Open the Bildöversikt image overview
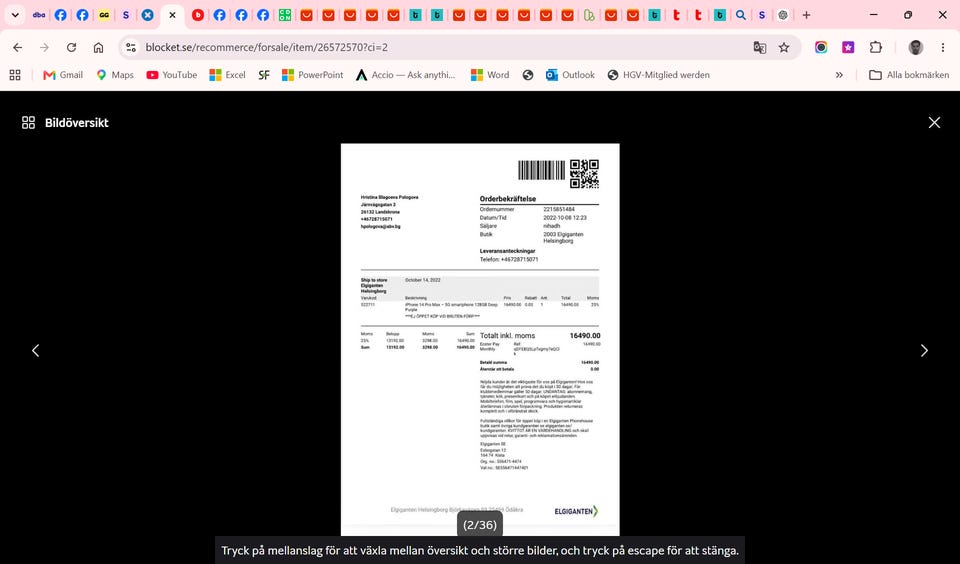The height and width of the screenshot is (564, 960). tap(65, 122)
